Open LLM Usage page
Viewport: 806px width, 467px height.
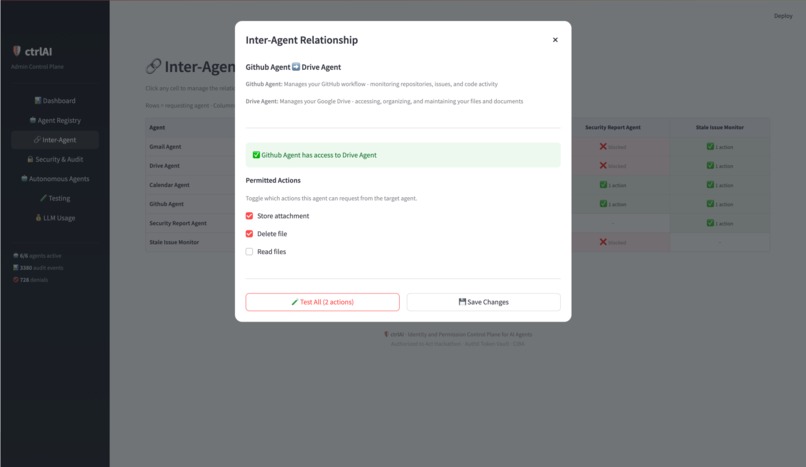pos(55,218)
